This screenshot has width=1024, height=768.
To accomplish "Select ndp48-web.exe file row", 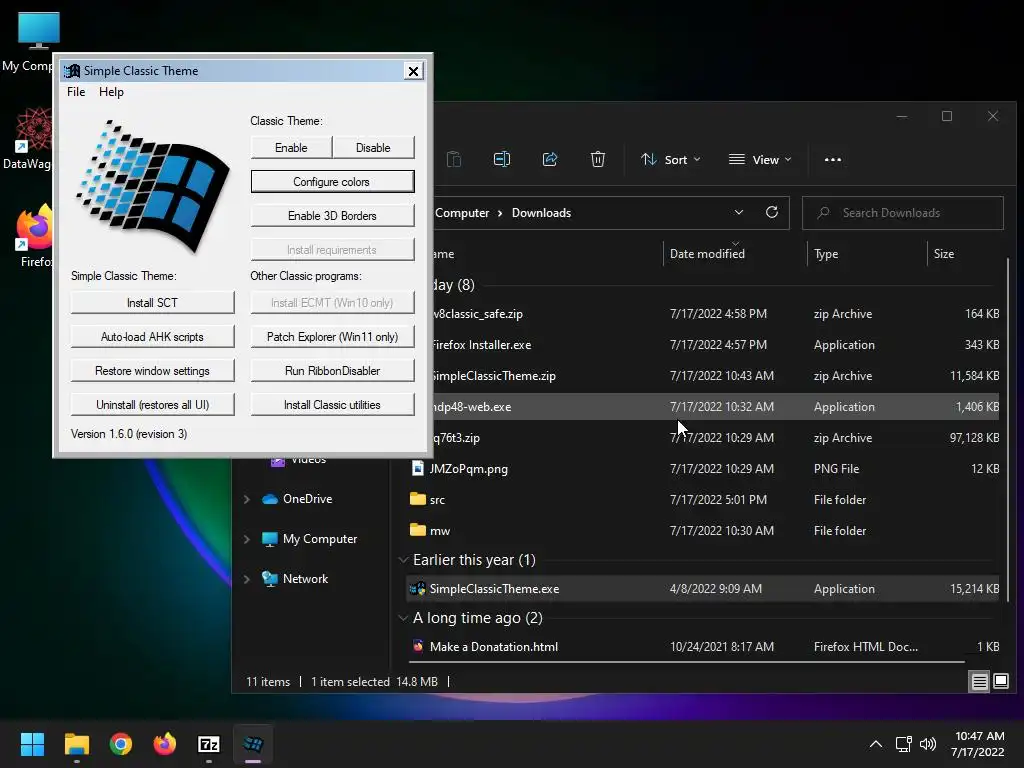I will click(x=715, y=406).
